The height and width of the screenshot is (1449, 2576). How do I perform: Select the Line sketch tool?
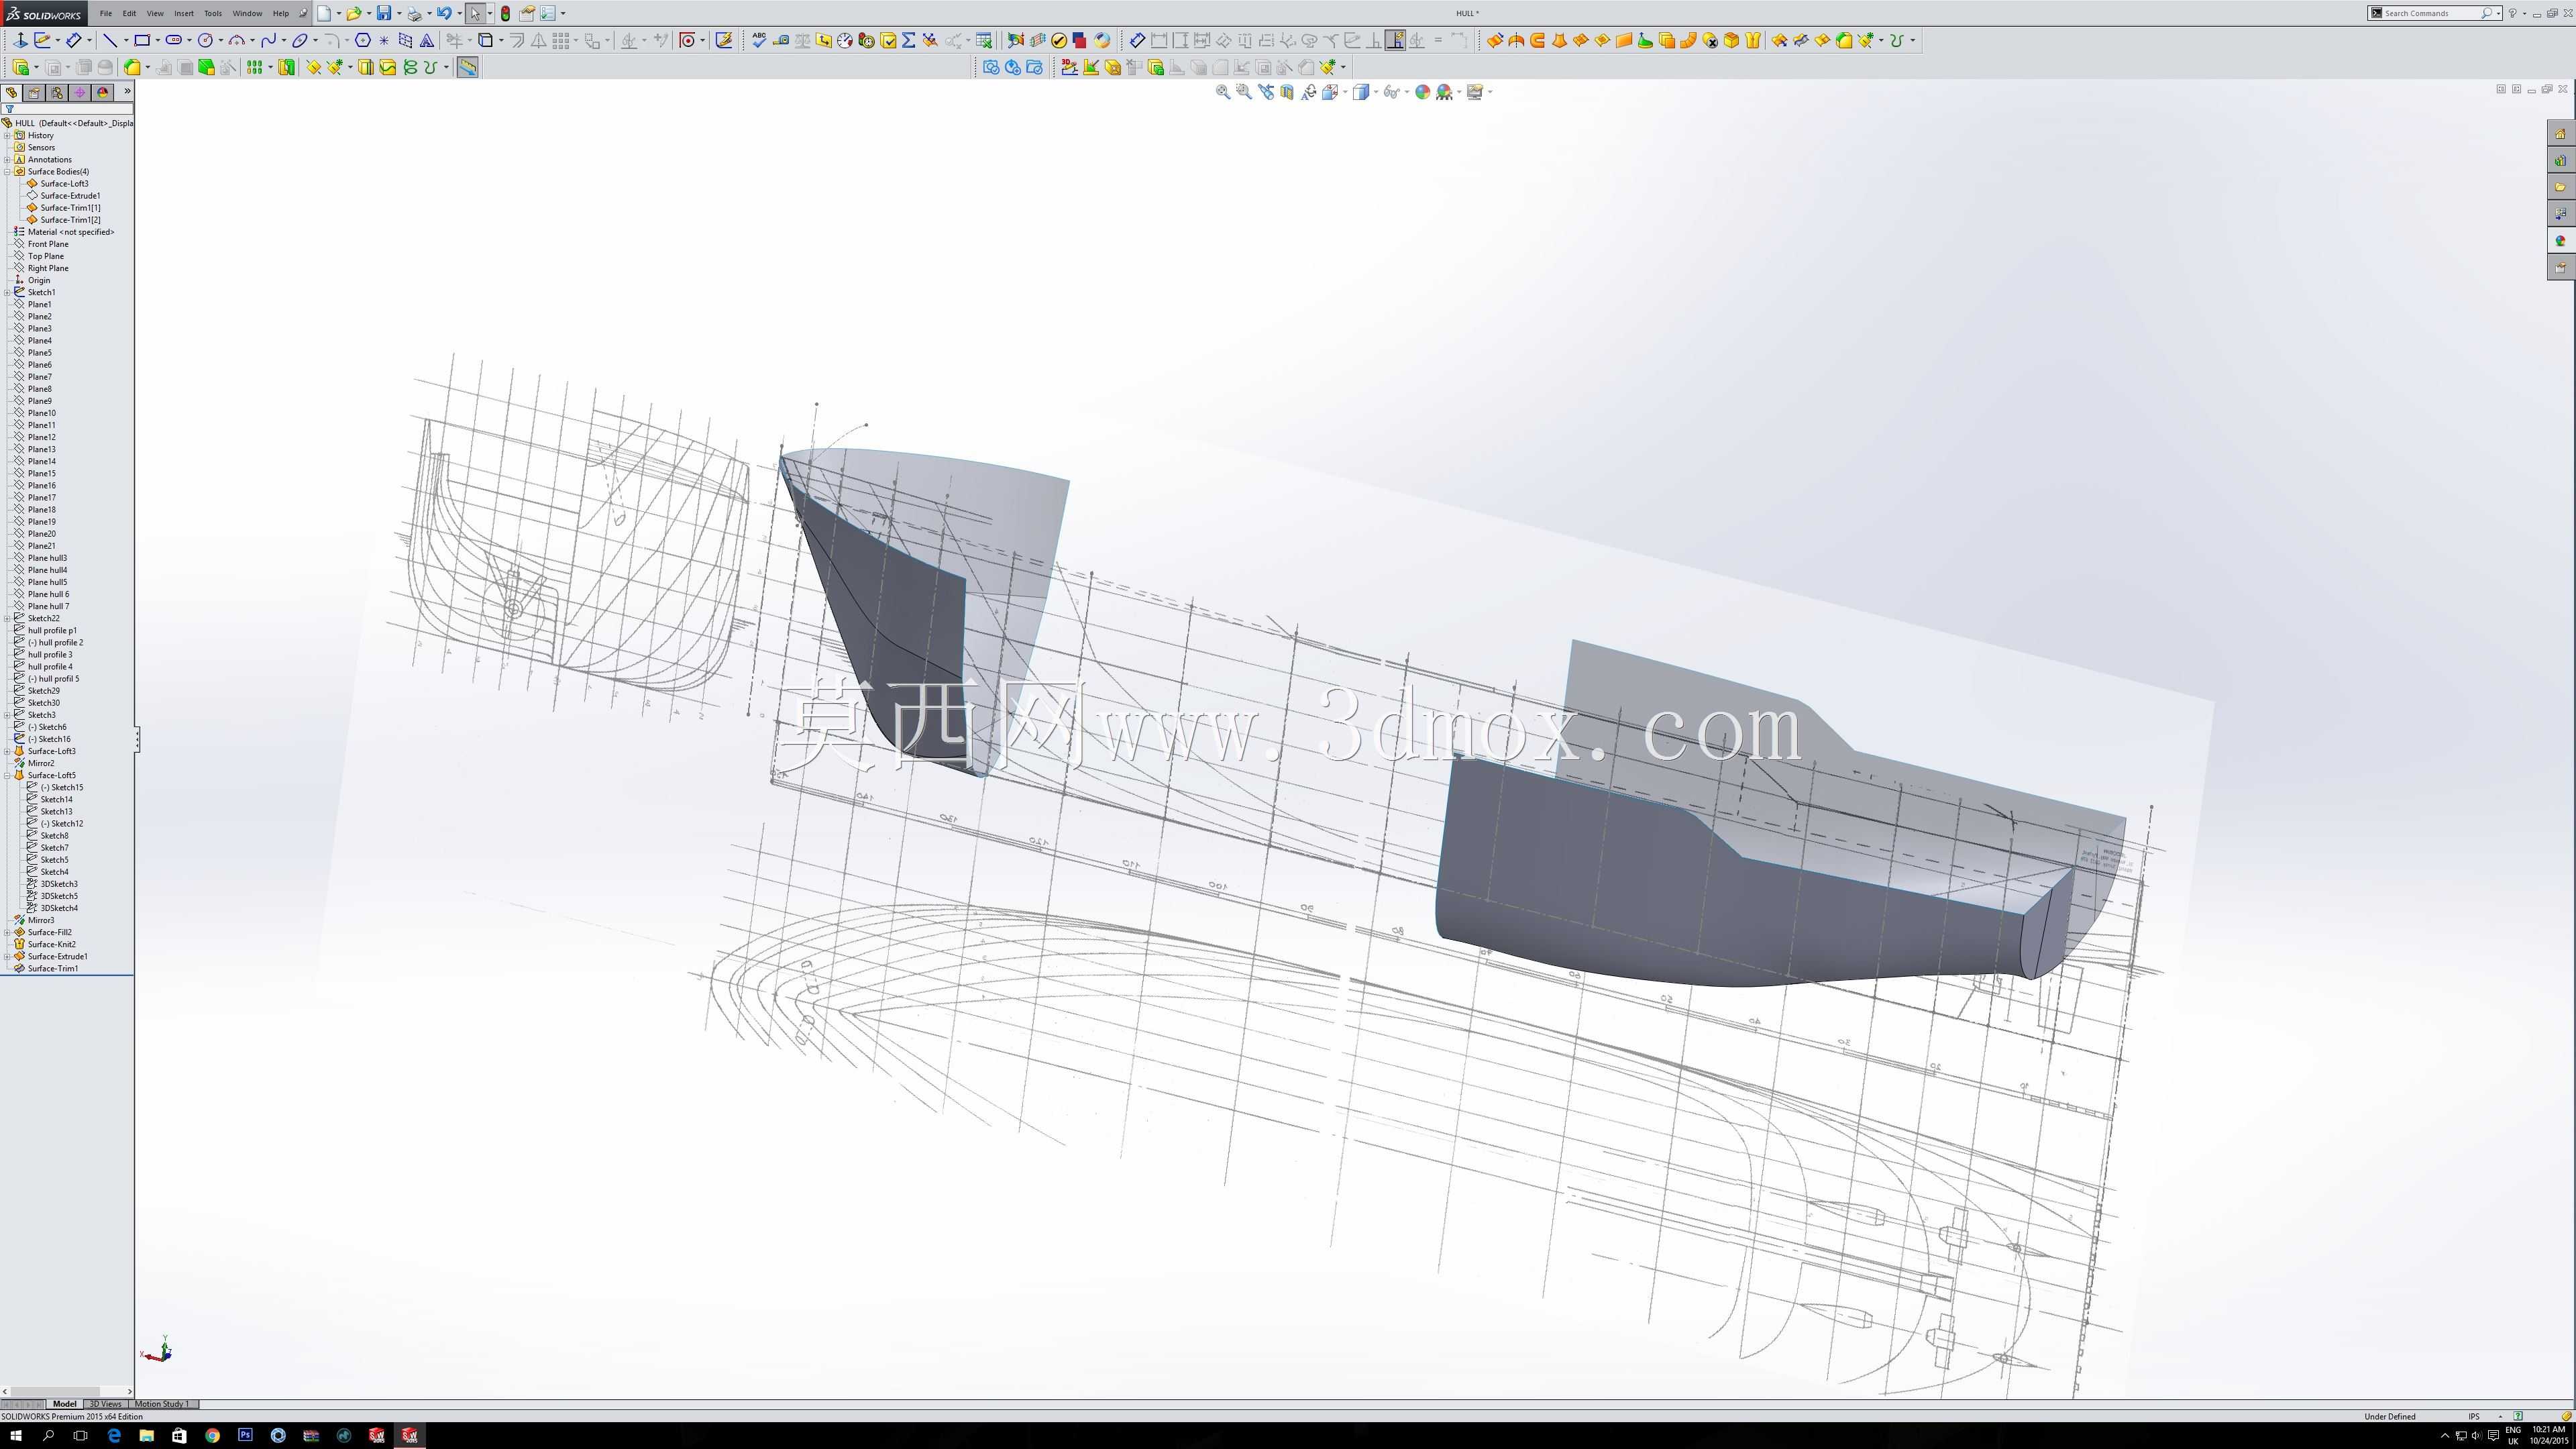tap(110, 40)
